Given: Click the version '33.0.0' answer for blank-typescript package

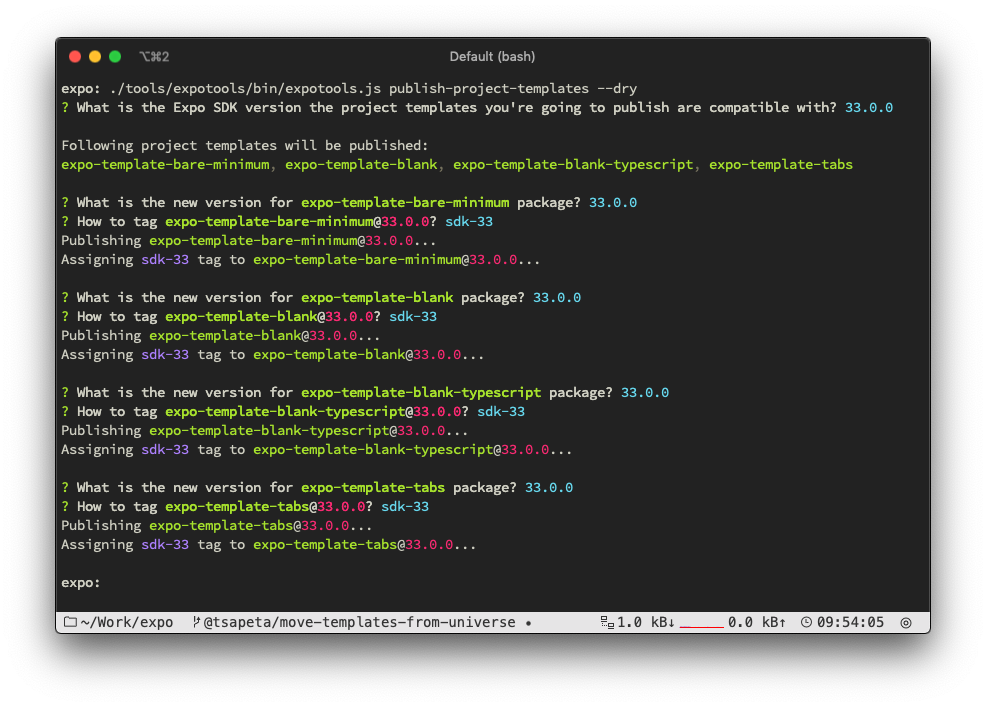Looking at the screenshot, I should (645, 392).
